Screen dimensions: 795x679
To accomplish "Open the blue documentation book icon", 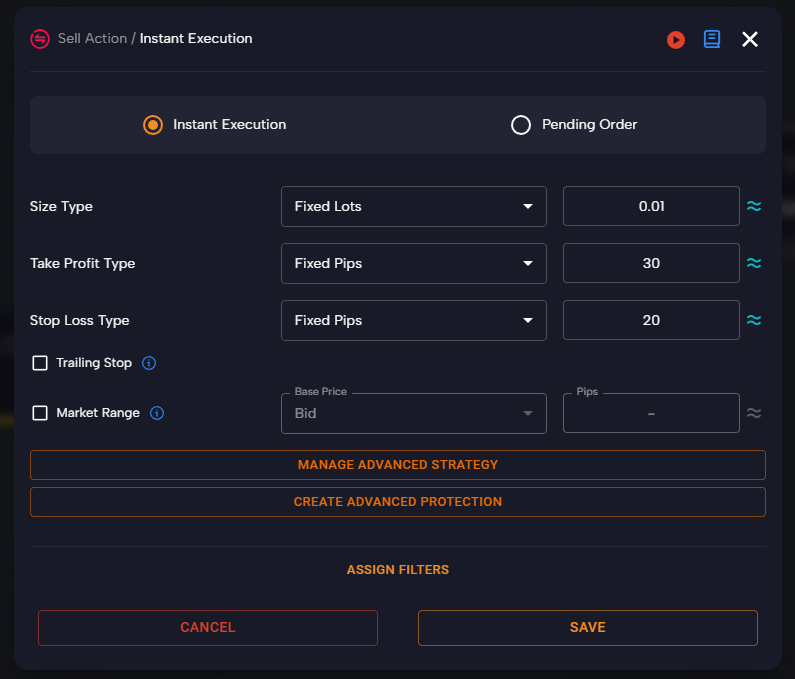I will point(711,39).
